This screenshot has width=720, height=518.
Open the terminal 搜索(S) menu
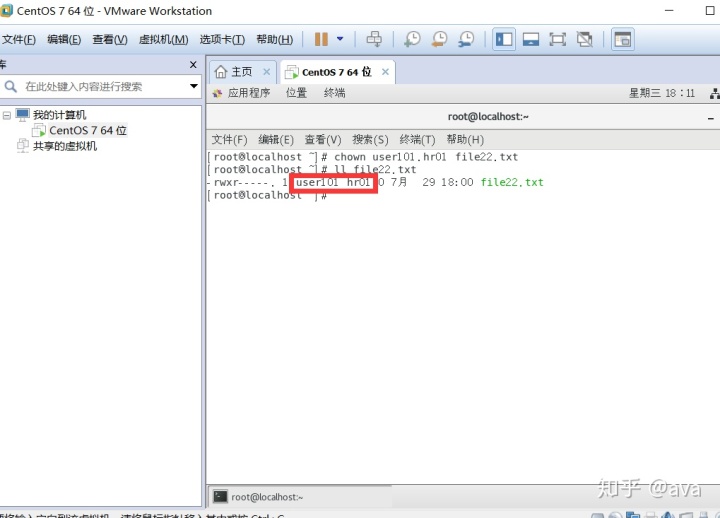pyautogui.click(x=370, y=140)
